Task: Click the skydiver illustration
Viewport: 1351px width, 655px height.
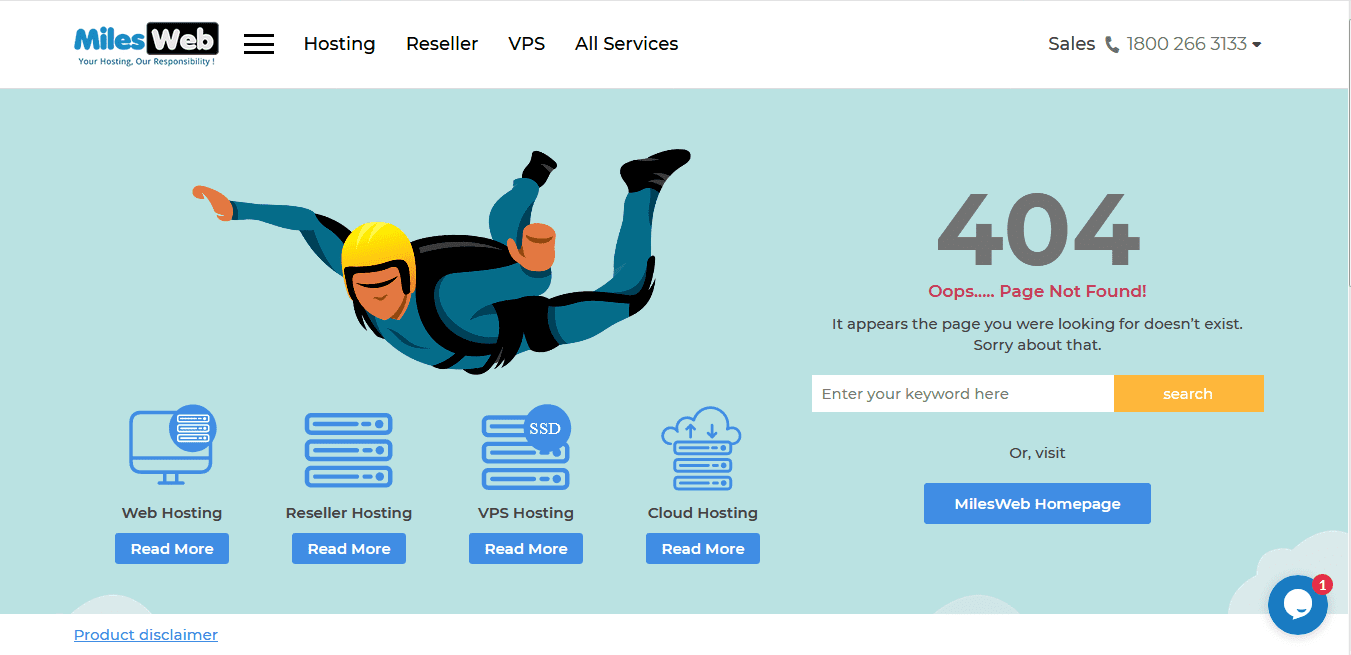Action: coord(443,260)
